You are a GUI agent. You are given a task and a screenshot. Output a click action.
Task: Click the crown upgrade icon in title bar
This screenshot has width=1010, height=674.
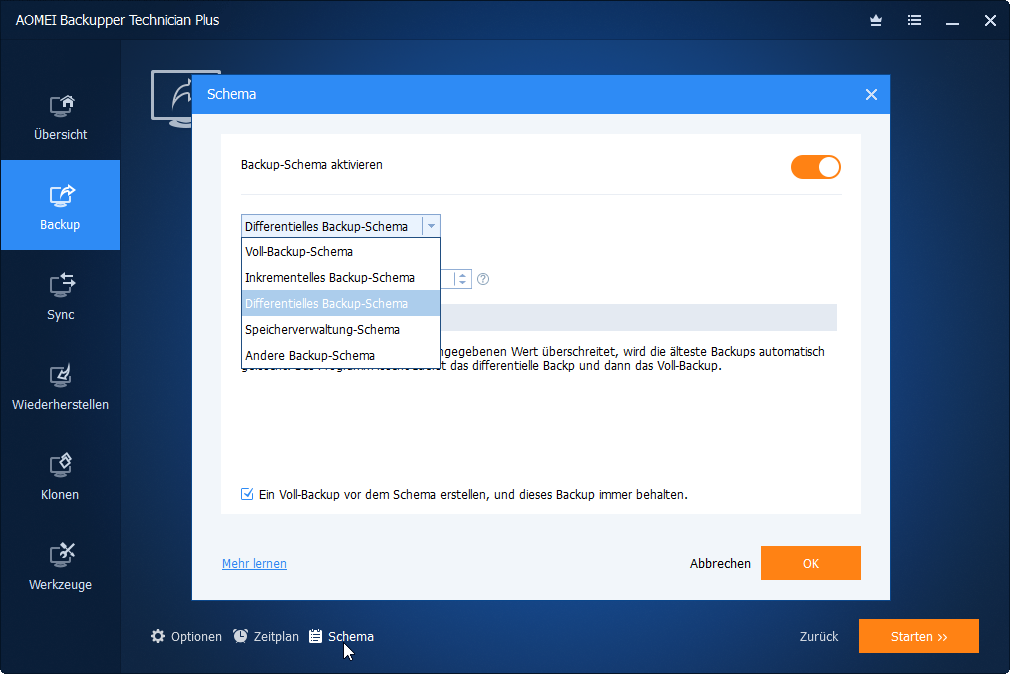pos(875,21)
